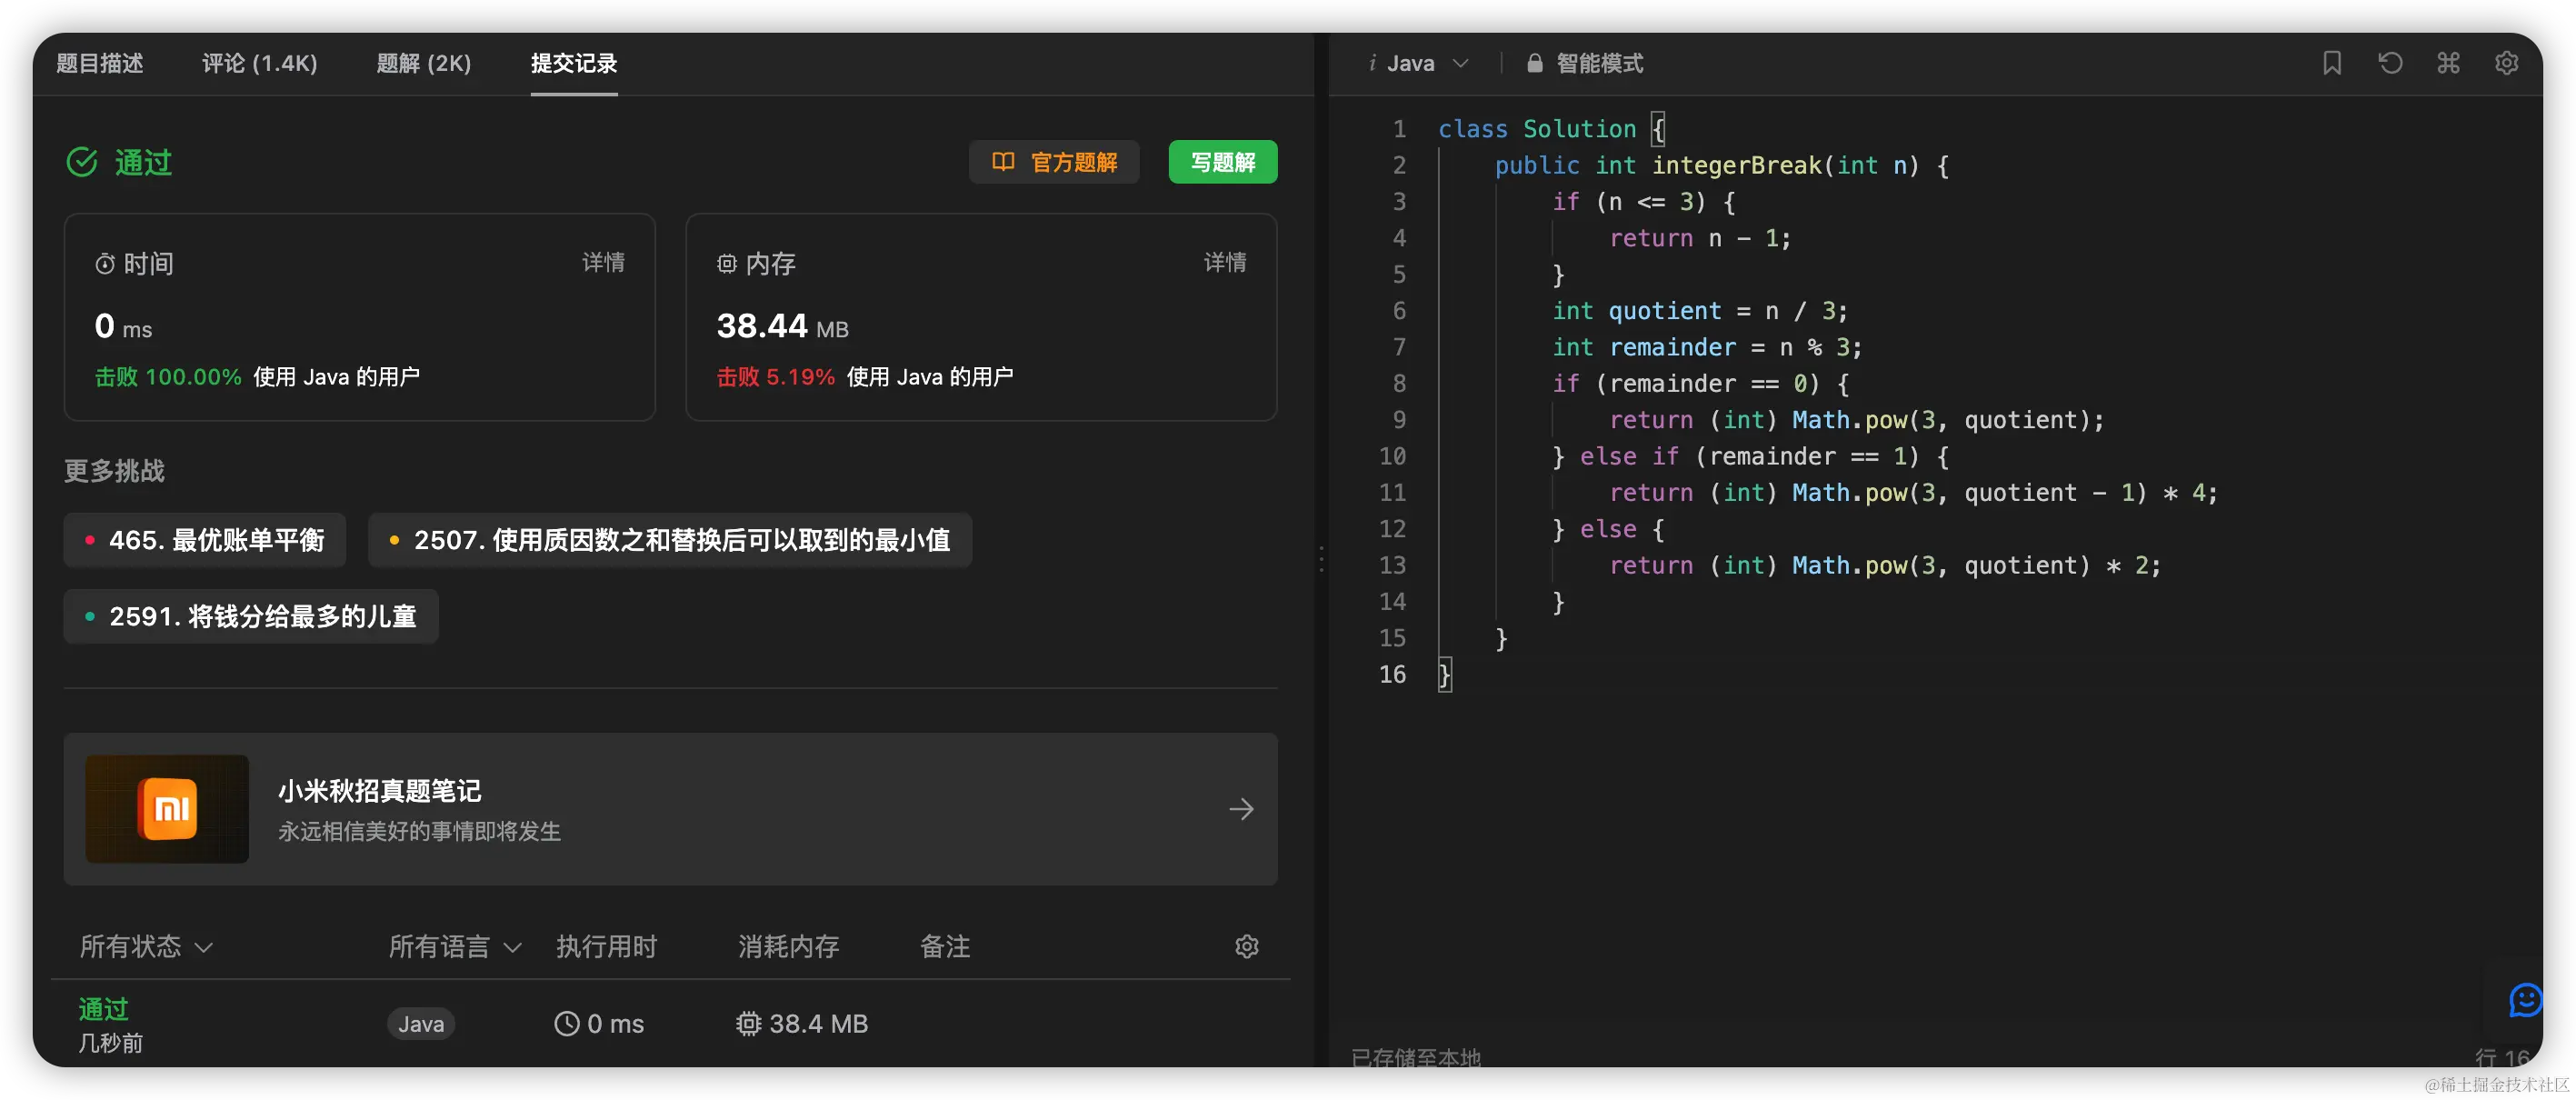Viewport: 2576px width, 1100px height.
Task: Click line number 16 in the gutter
Action: tap(1392, 674)
